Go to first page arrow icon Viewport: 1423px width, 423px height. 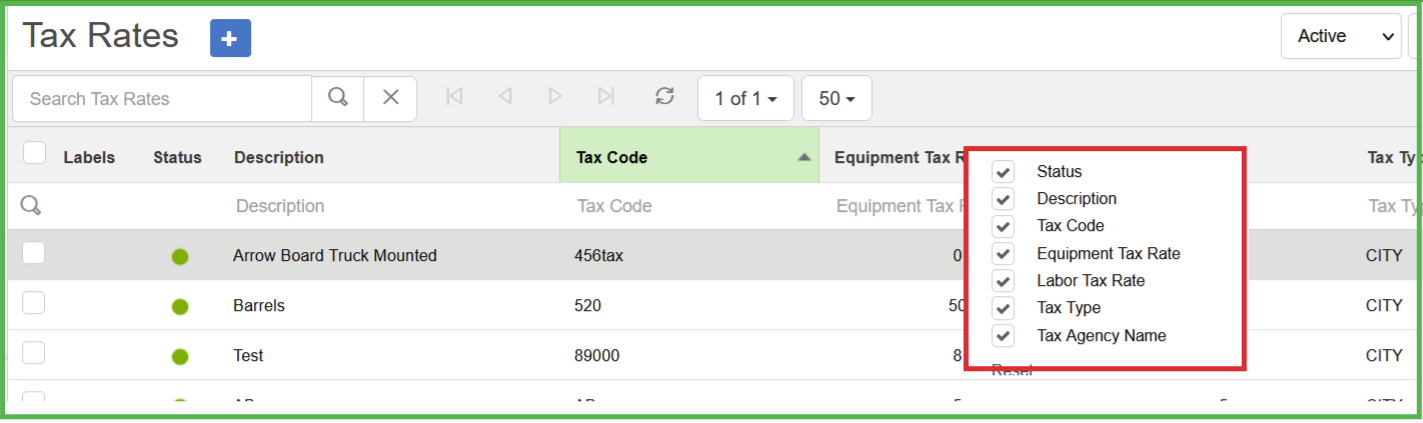pyautogui.click(x=454, y=97)
